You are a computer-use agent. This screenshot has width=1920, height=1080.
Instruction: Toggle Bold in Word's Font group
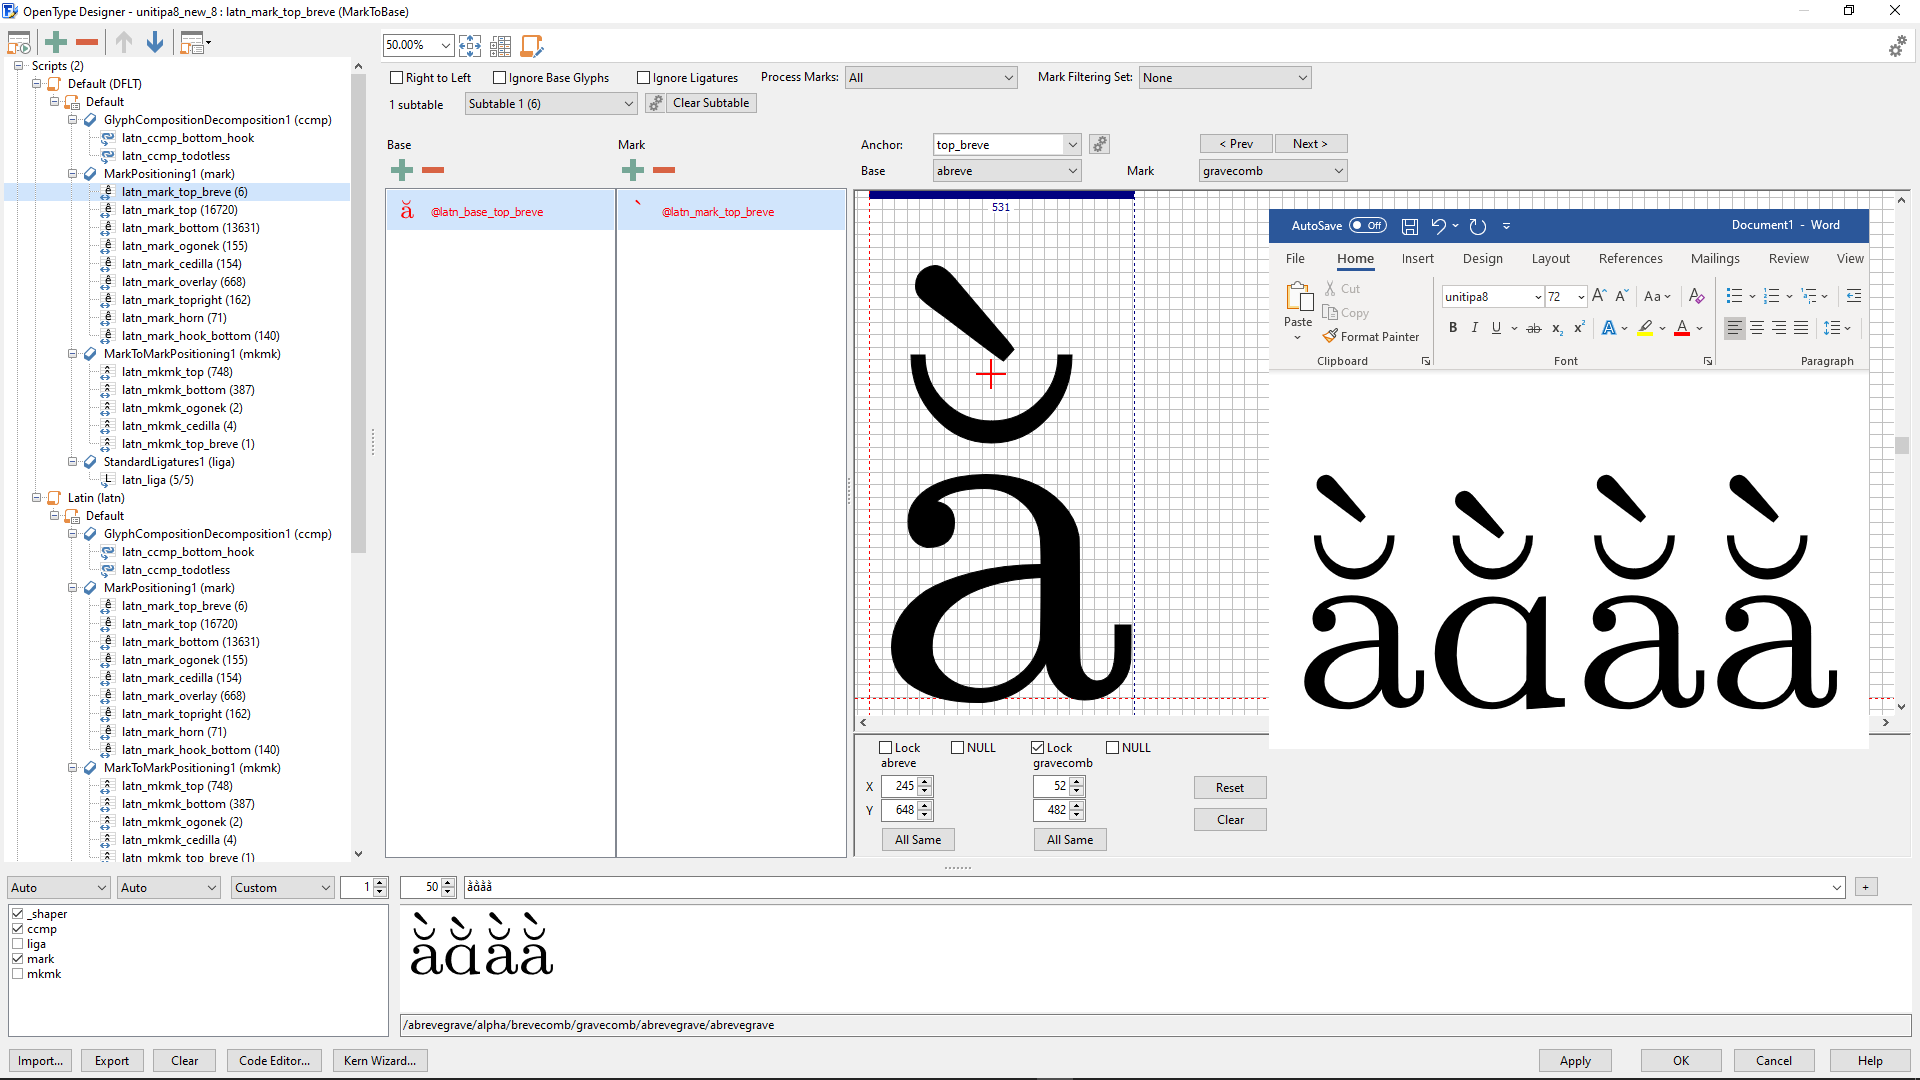1453,327
